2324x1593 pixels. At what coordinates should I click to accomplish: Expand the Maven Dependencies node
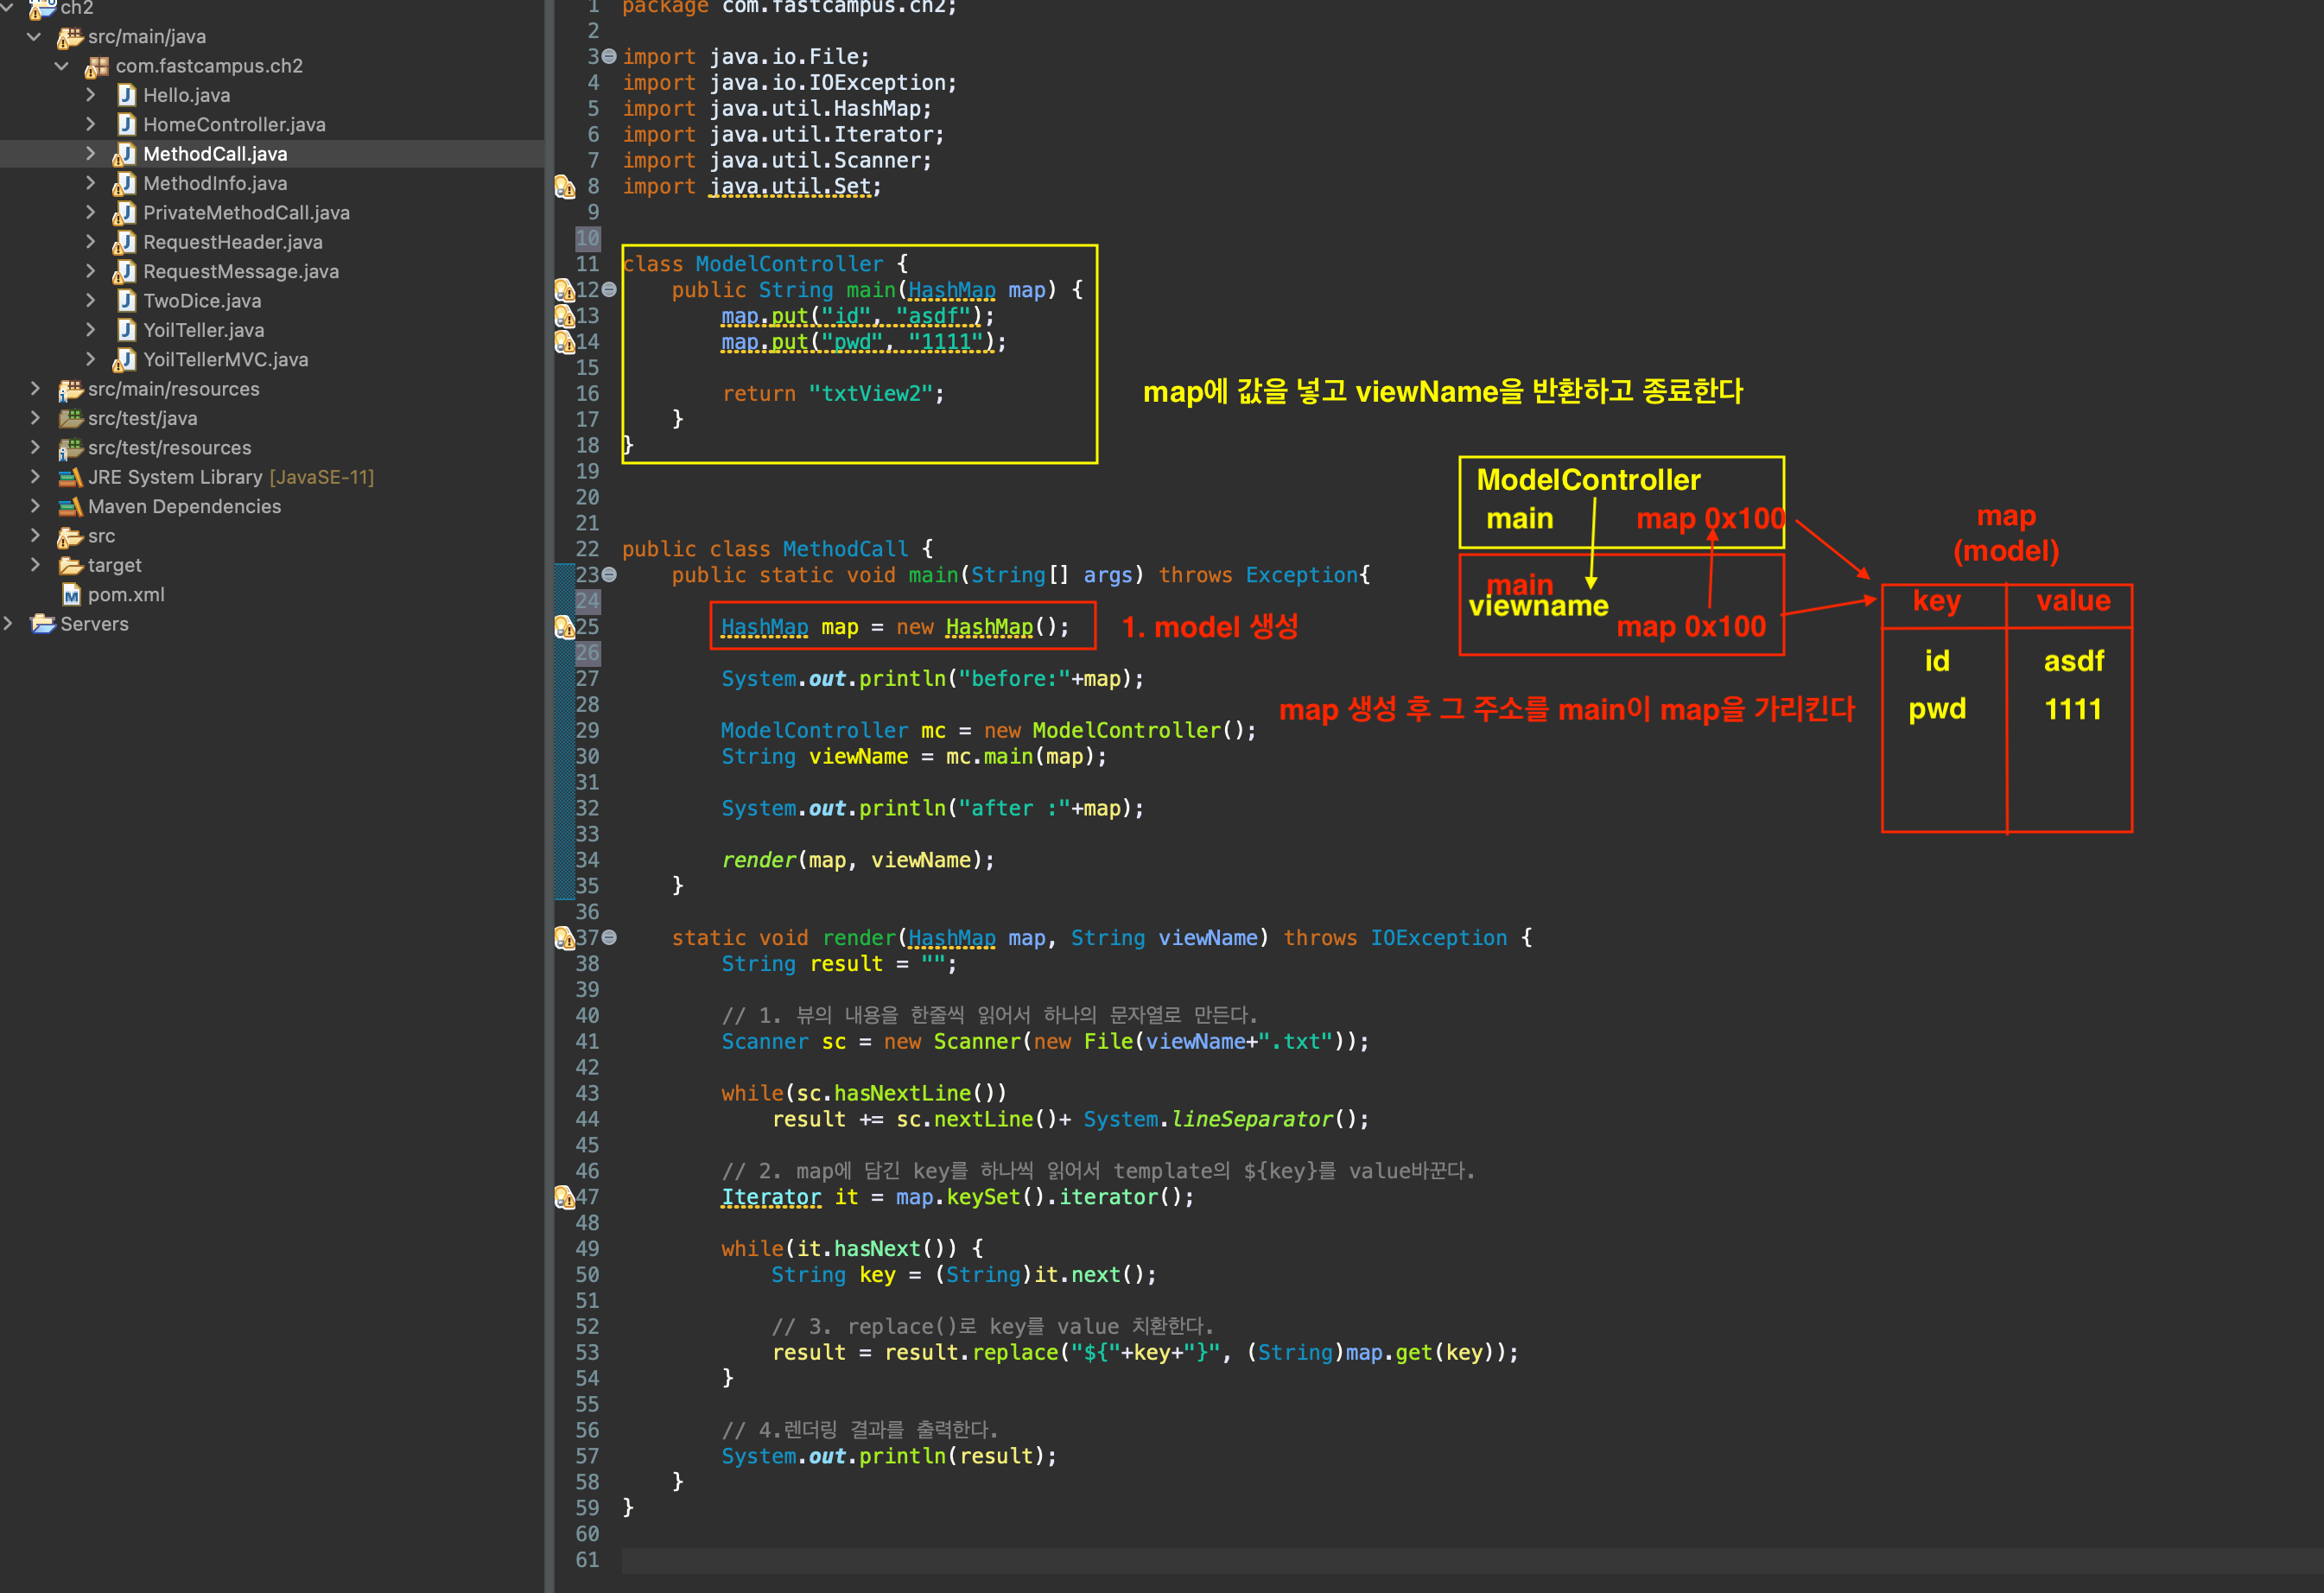(36, 506)
